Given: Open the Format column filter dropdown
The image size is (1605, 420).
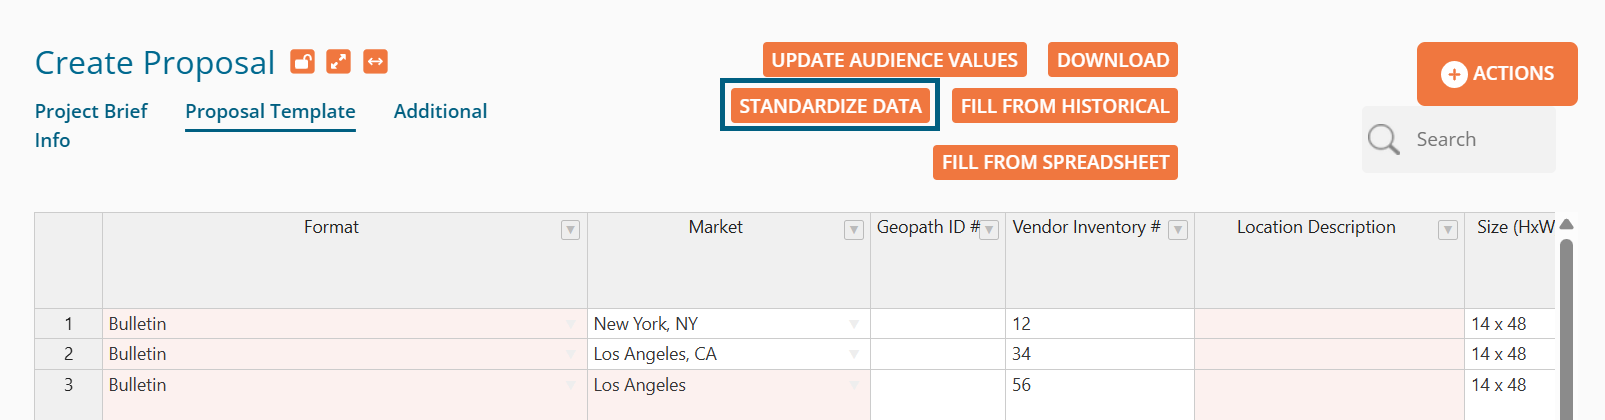Looking at the screenshot, I should click(570, 230).
